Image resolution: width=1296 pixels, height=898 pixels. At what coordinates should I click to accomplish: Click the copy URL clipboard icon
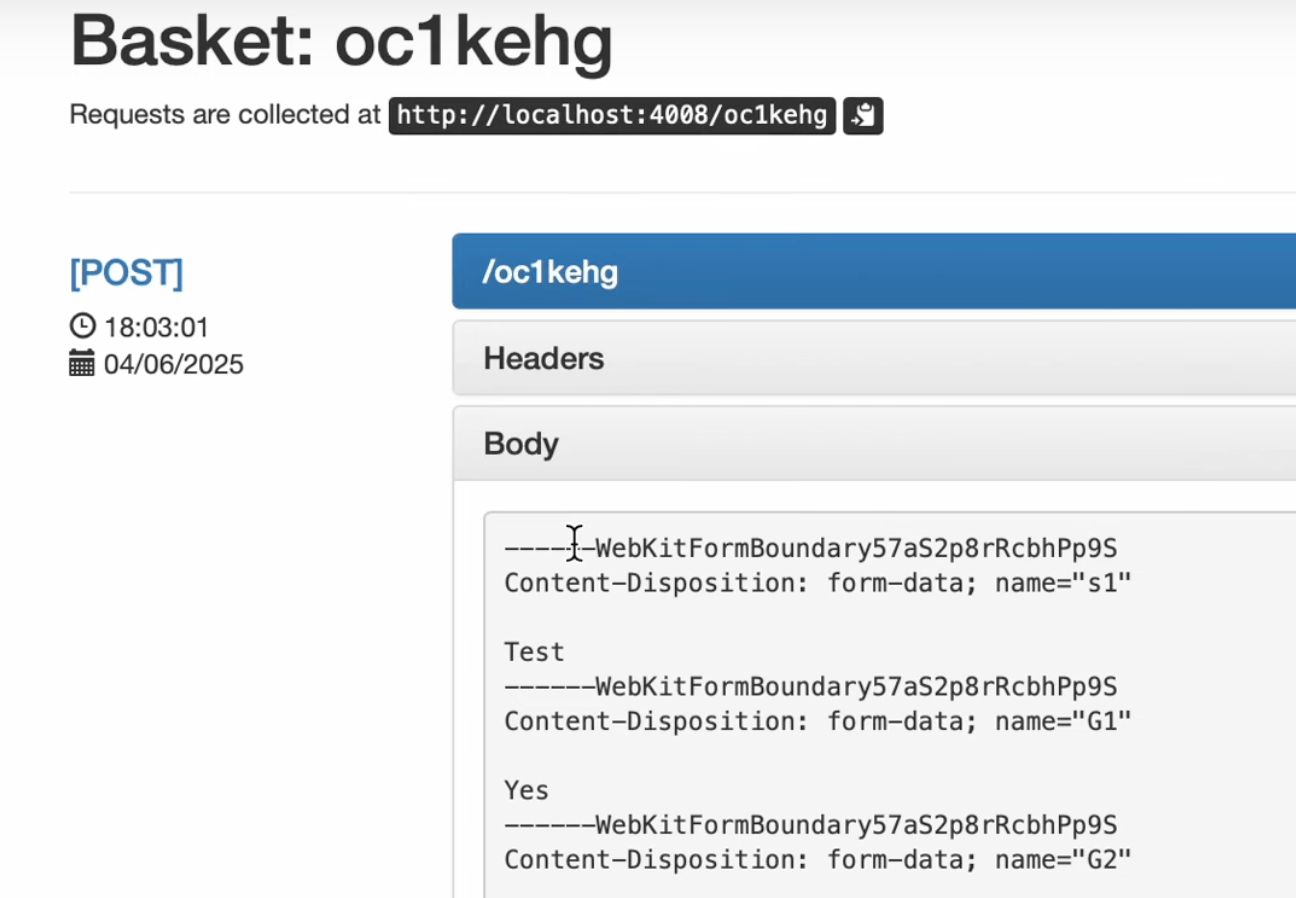862,116
